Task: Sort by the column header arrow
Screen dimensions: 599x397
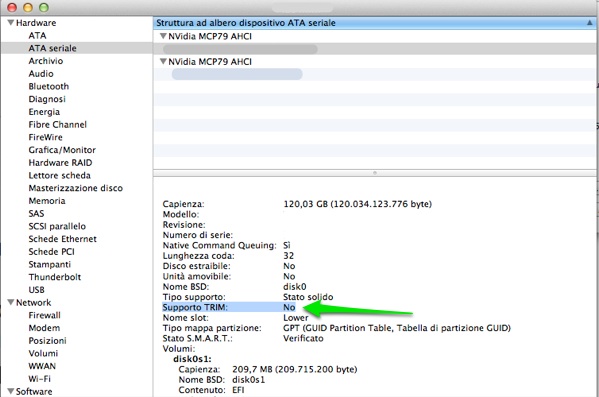Action: [590, 23]
